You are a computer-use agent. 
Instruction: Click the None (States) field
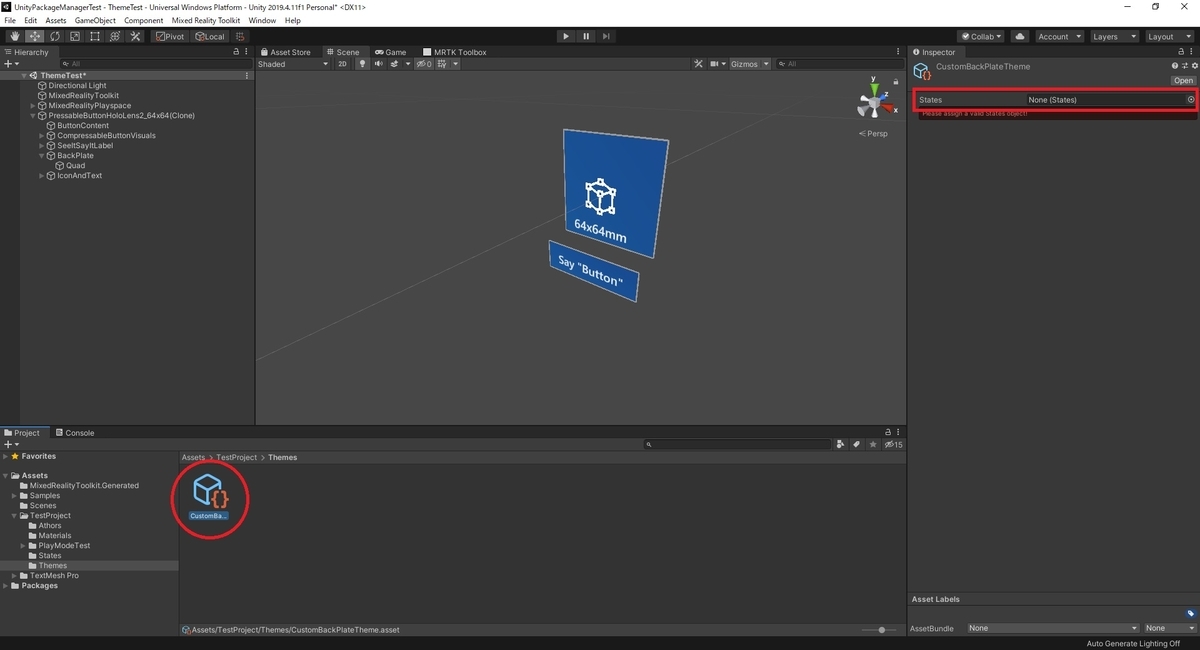(1105, 100)
